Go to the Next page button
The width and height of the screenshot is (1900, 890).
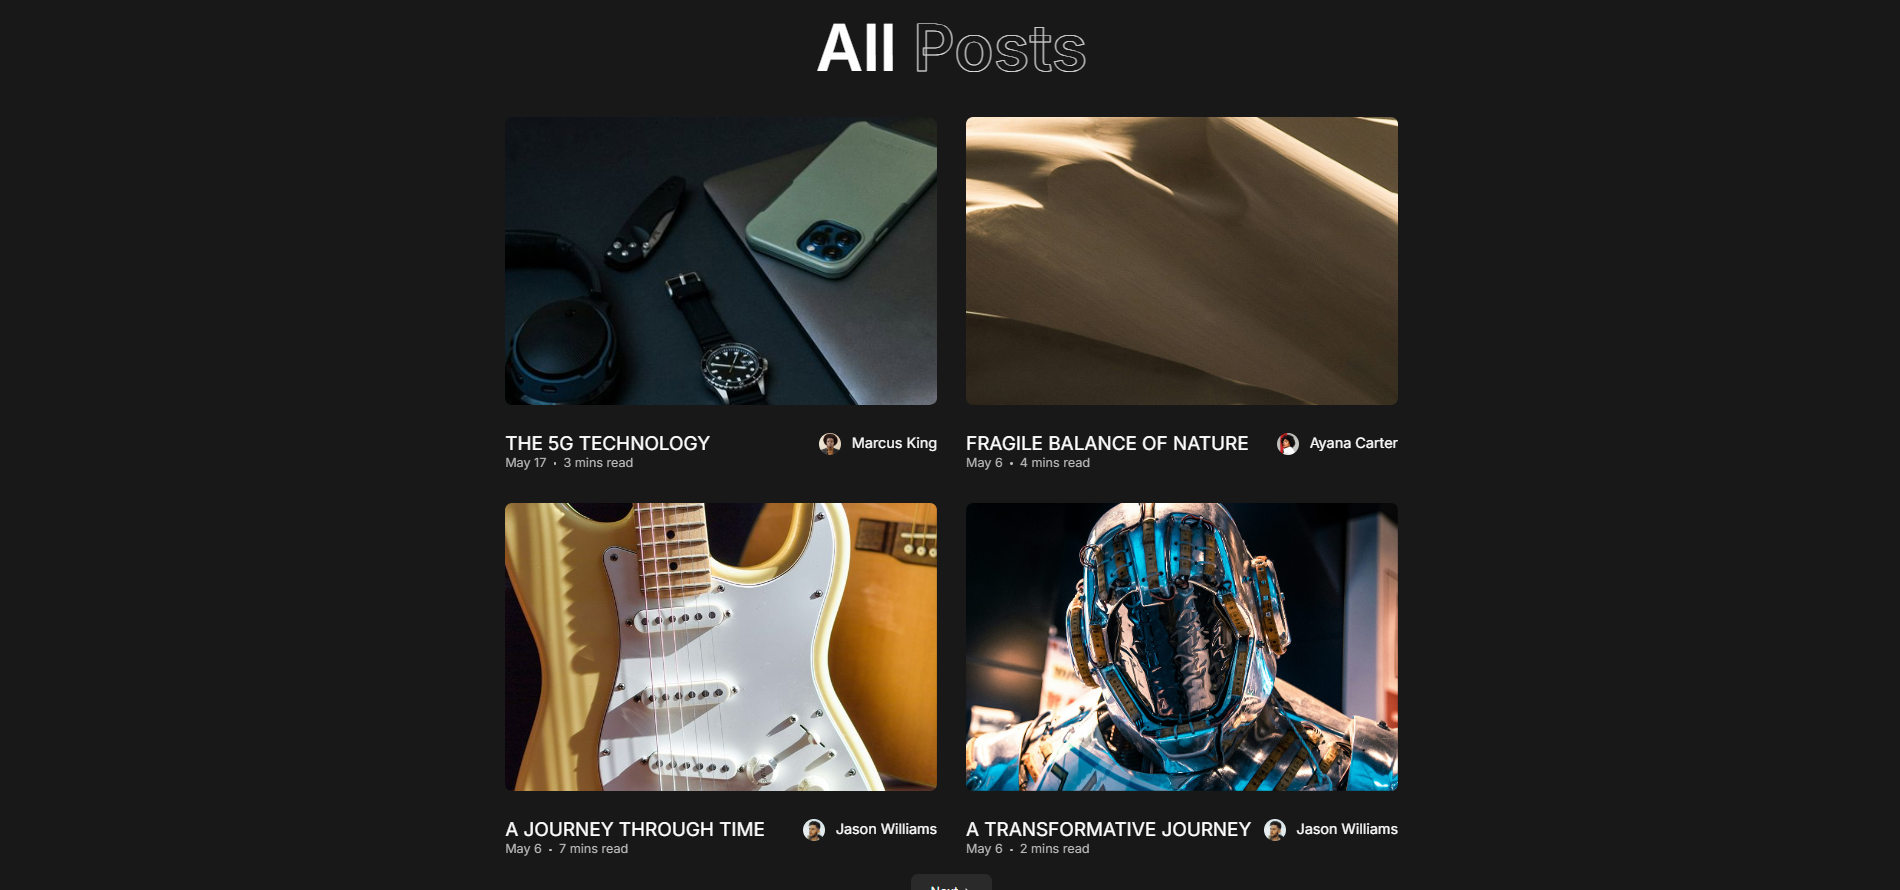pos(951,883)
